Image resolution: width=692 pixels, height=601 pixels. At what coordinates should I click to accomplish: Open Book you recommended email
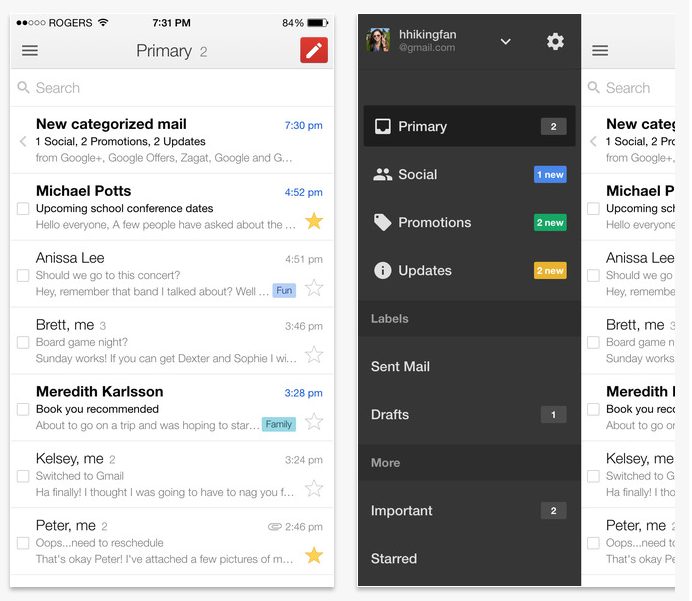[x=172, y=408]
